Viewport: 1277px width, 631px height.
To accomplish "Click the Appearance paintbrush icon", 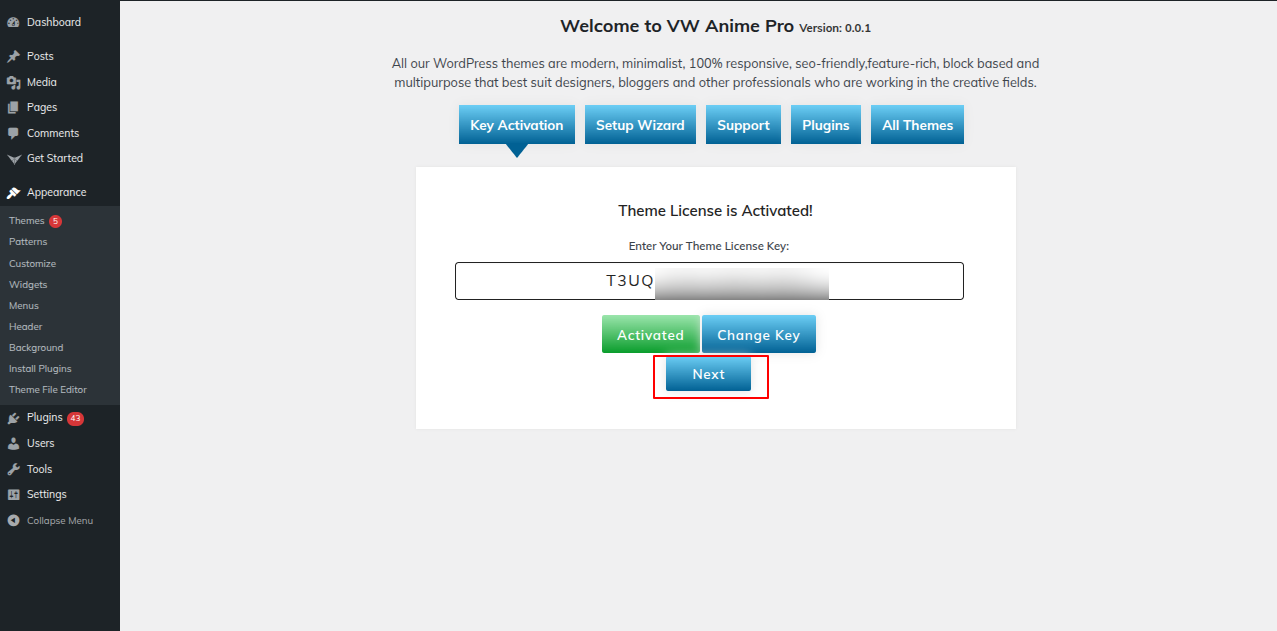I will coord(13,193).
